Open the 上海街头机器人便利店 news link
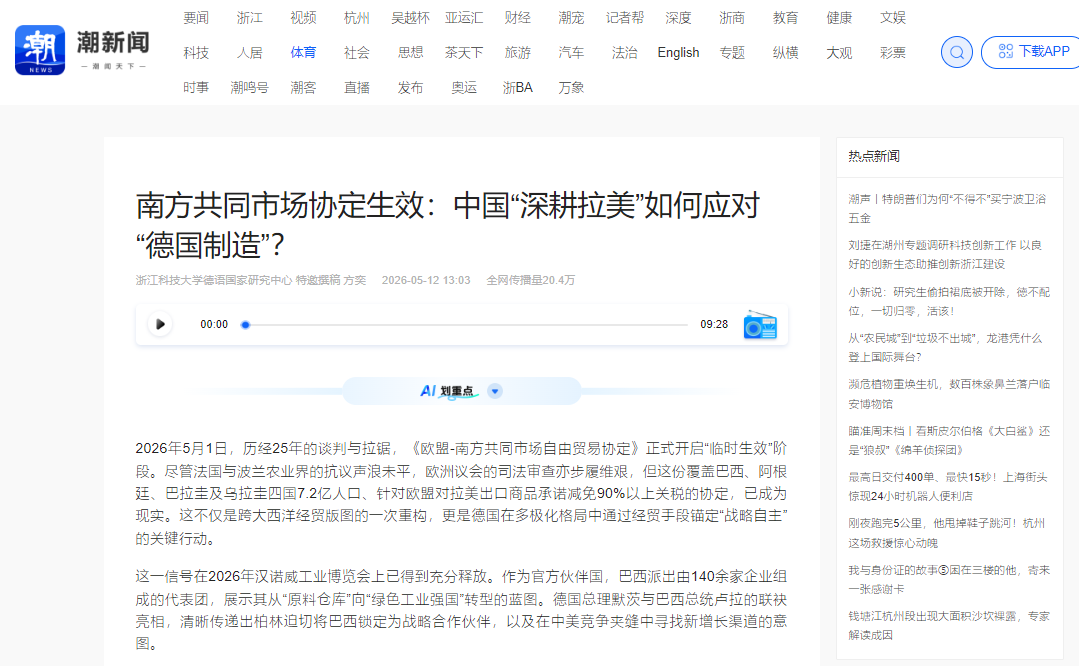Image resolution: width=1079 pixels, height=666 pixels. pyautogui.click(x=948, y=486)
